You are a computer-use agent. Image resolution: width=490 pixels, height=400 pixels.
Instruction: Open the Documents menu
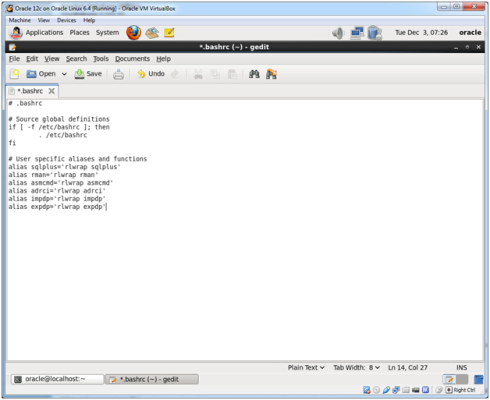coord(132,59)
